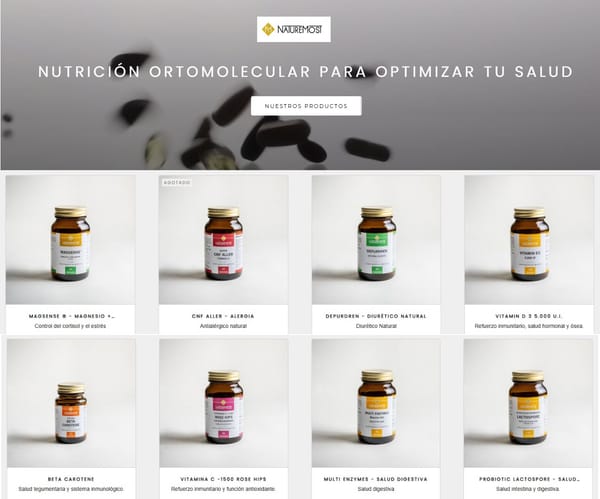The width and height of the screenshot is (600, 499).
Task: Select the CNF Aller product photo
Action: (x=223, y=240)
